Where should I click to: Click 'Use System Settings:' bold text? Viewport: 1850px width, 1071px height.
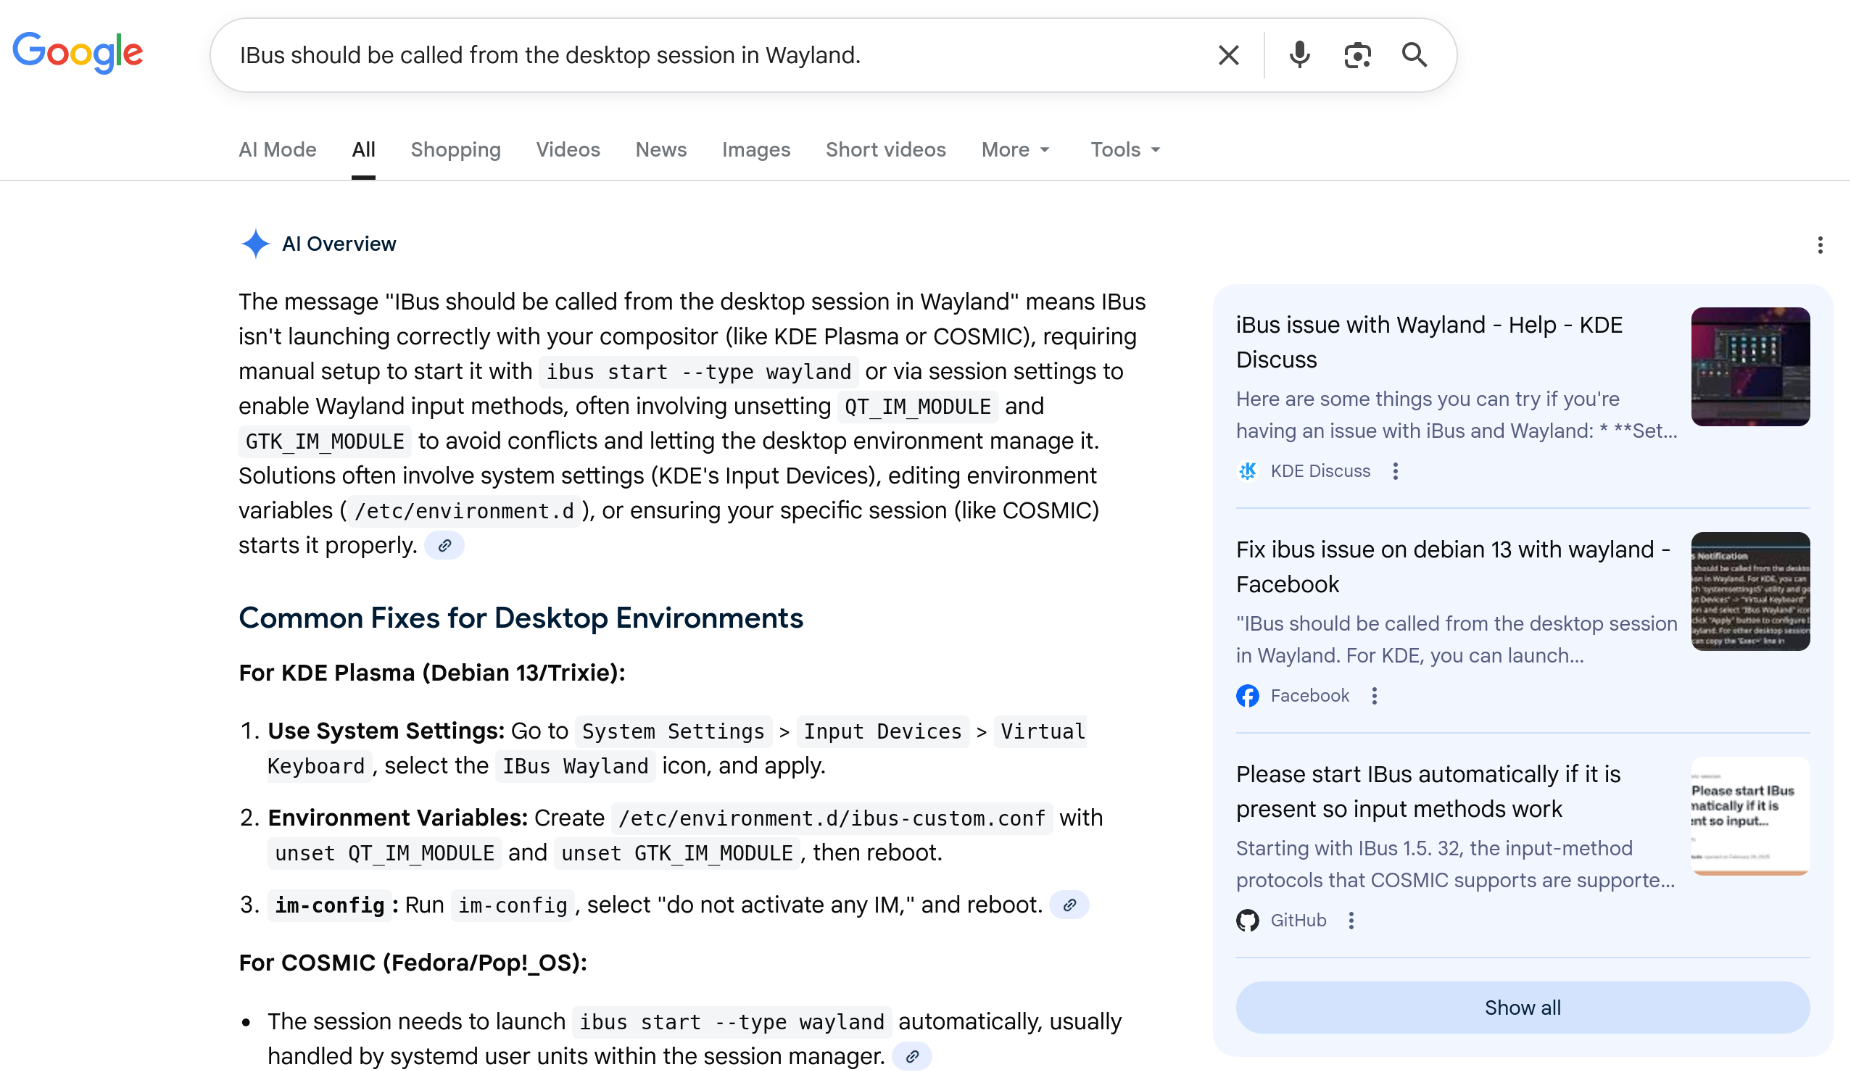click(x=386, y=732)
